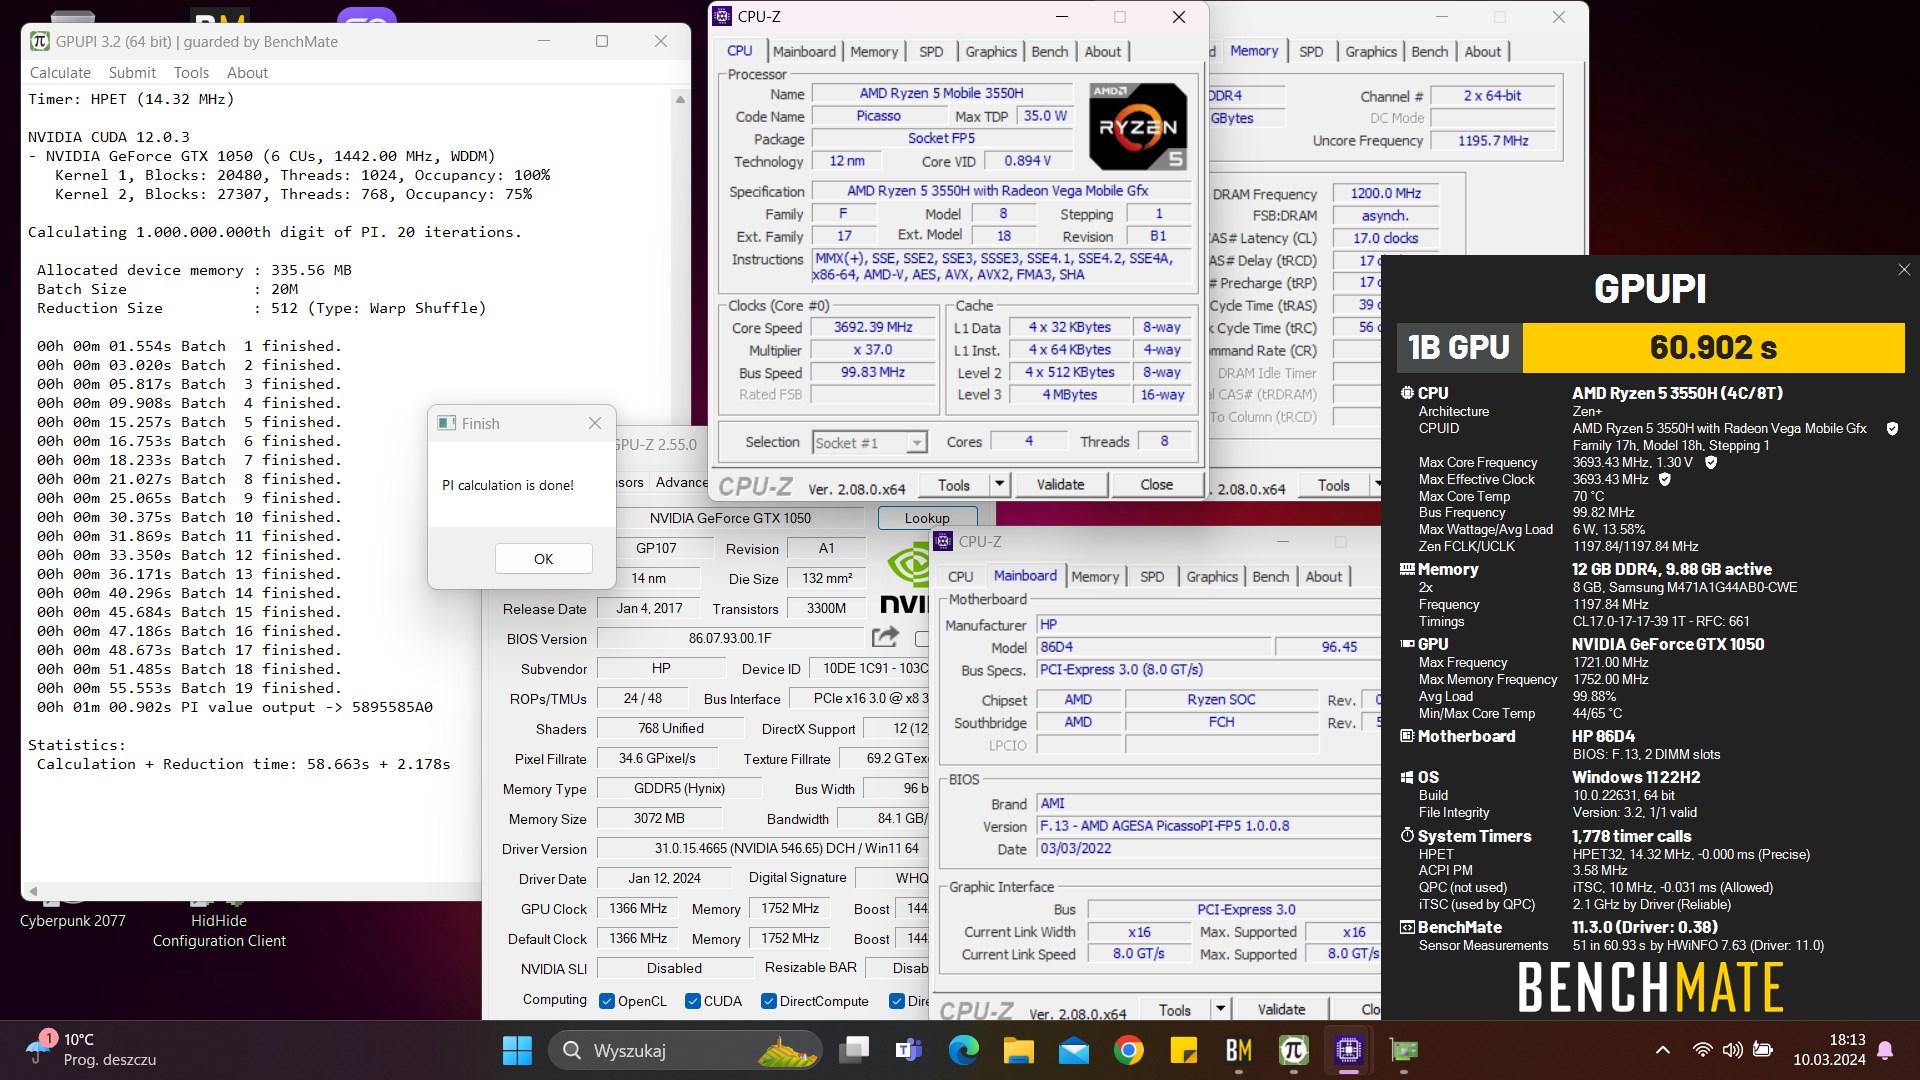The width and height of the screenshot is (1920, 1080).
Task: Click the GPUPI horizontal scrollbar left arrow
Action: (33, 890)
